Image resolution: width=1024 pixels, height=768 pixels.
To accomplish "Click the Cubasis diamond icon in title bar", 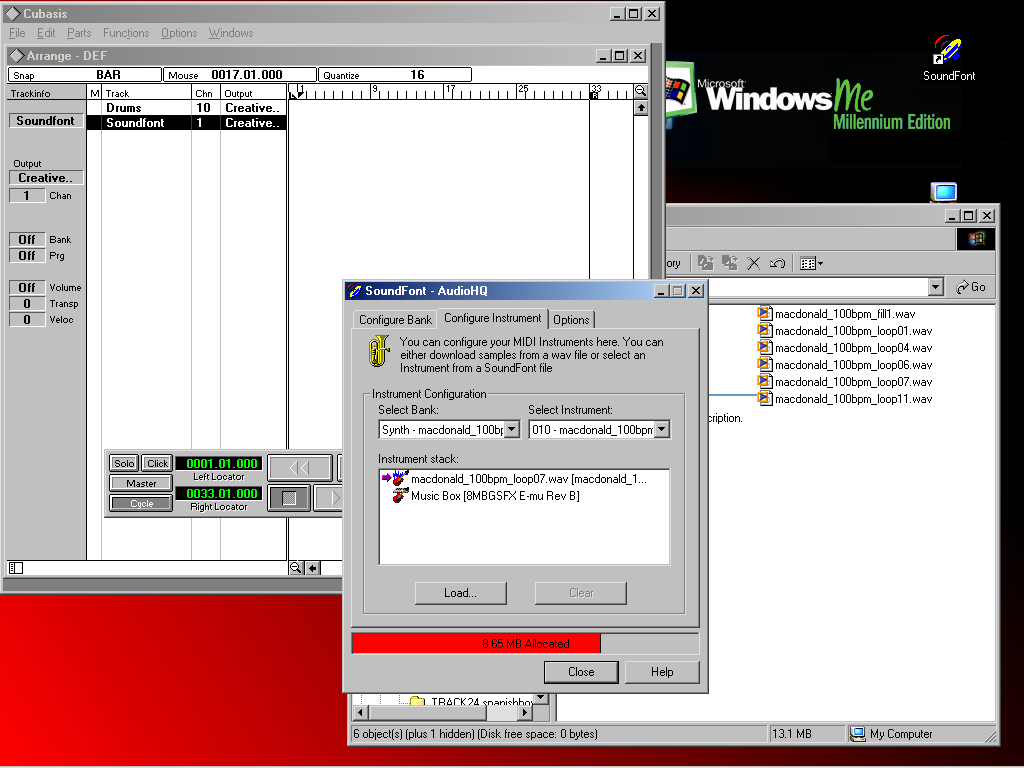I will tap(12, 13).
